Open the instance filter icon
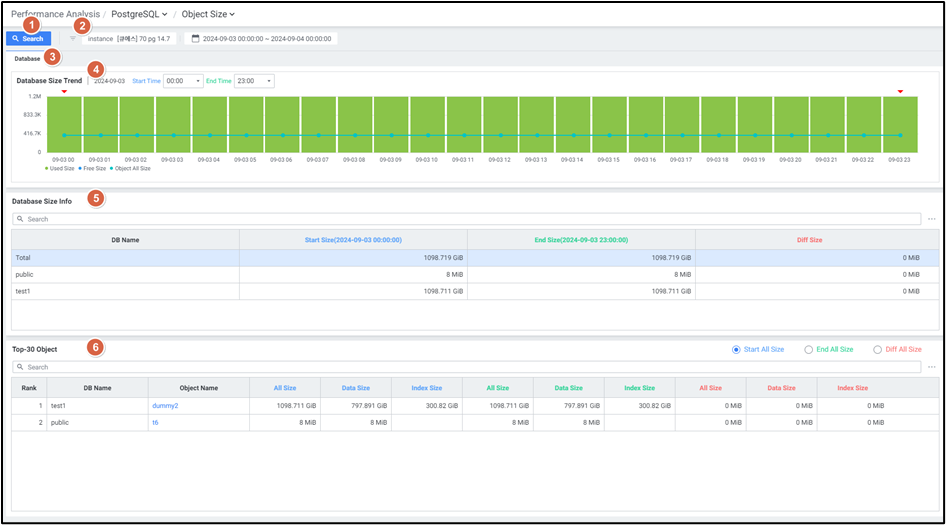Image resolution: width=946 pixels, height=525 pixels. tap(72, 38)
